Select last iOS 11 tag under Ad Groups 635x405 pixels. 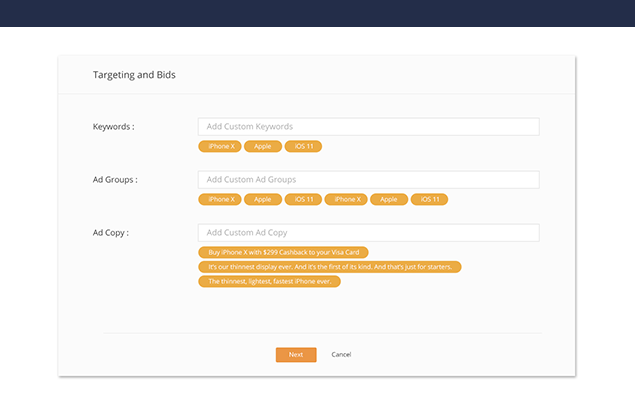(429, 199)
